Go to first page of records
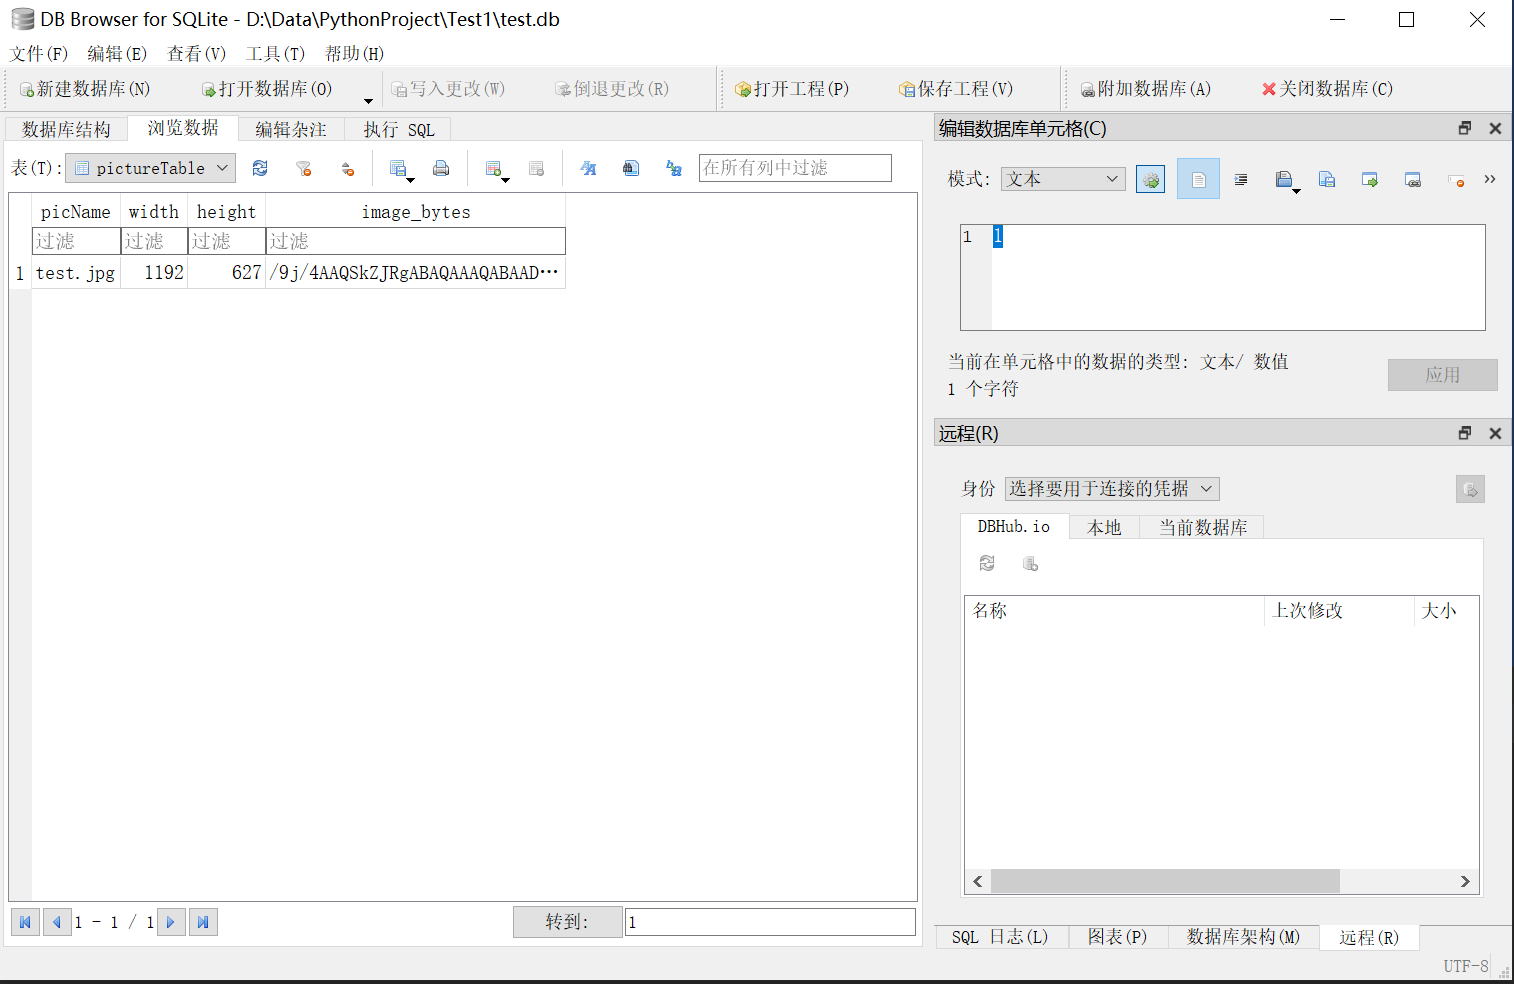 (x=25, y=922)
